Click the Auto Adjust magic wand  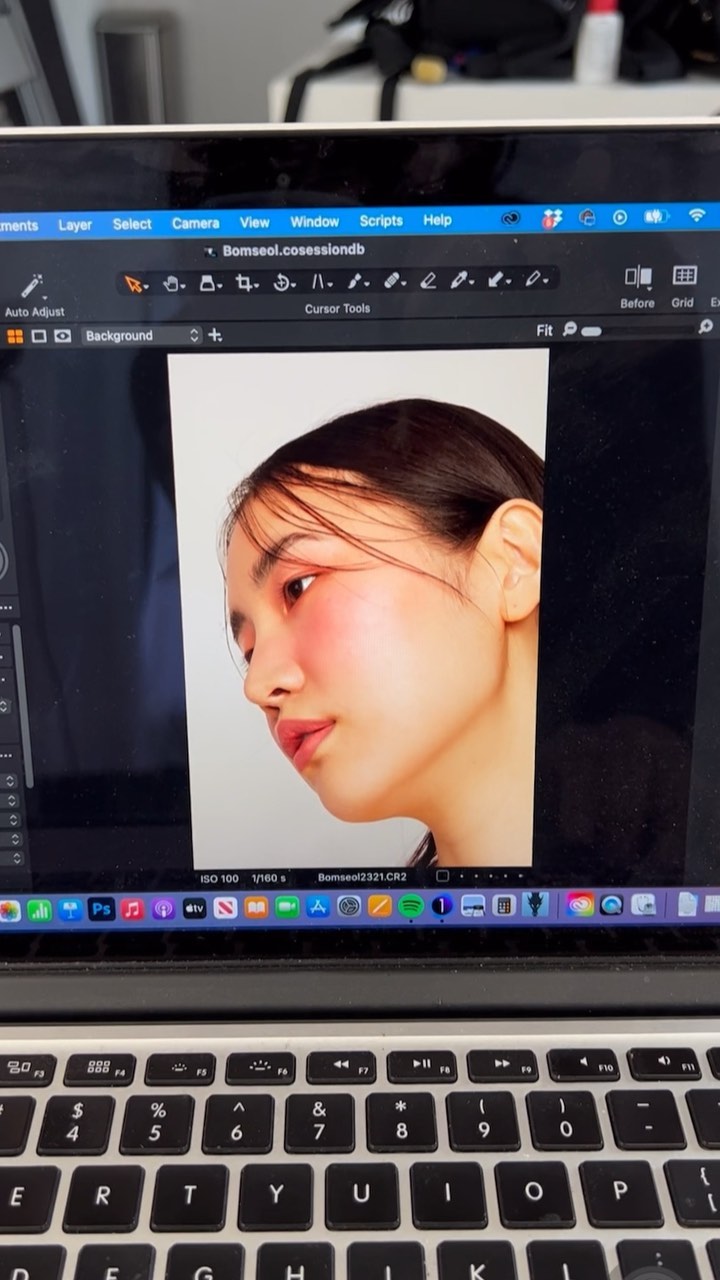tap(32, 288)
